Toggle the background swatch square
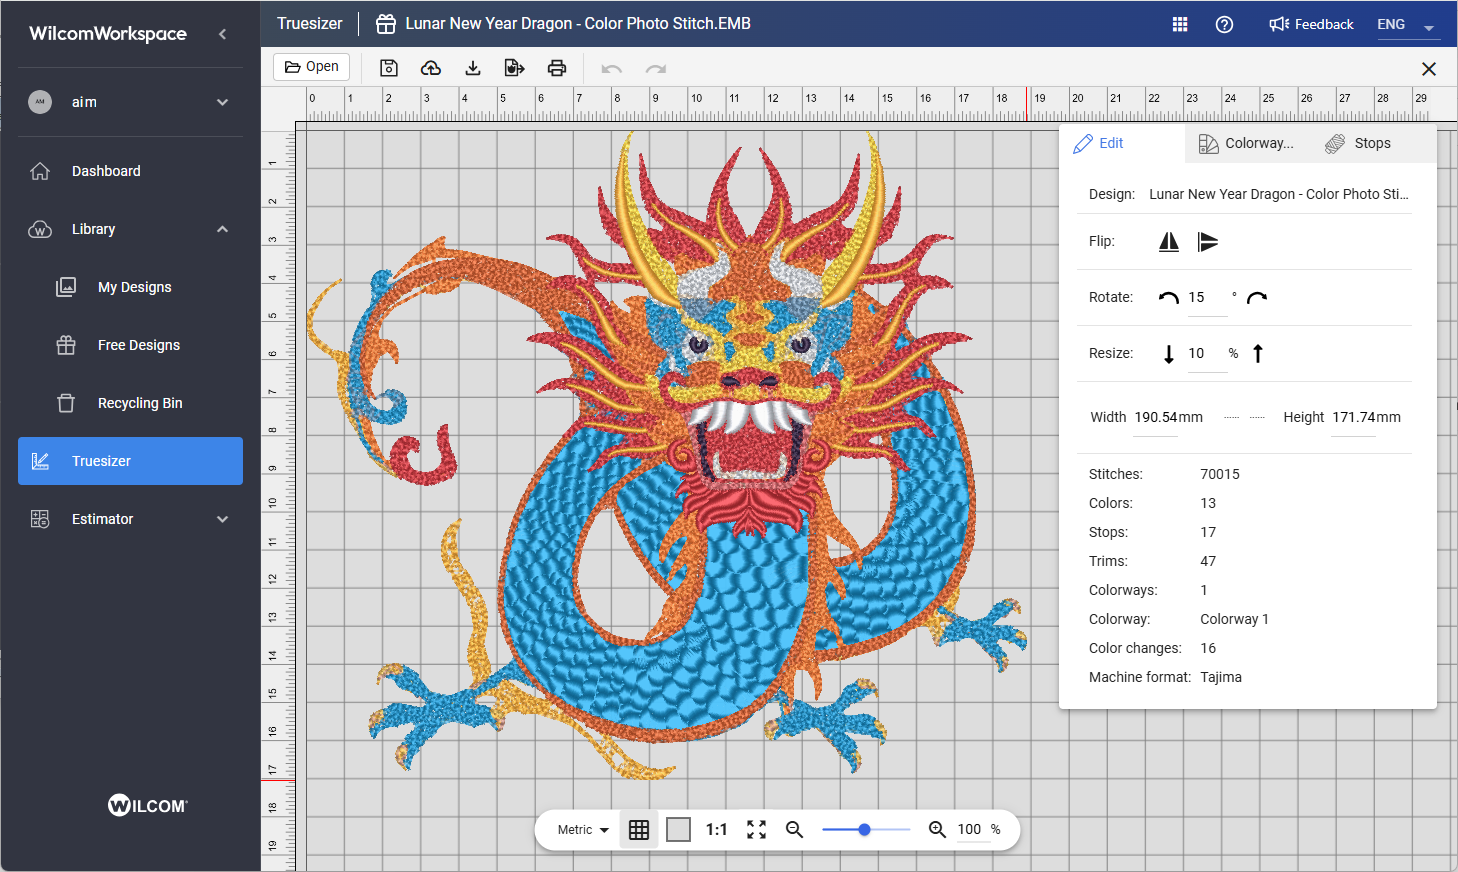1458x872 pixels. (678, 830)
